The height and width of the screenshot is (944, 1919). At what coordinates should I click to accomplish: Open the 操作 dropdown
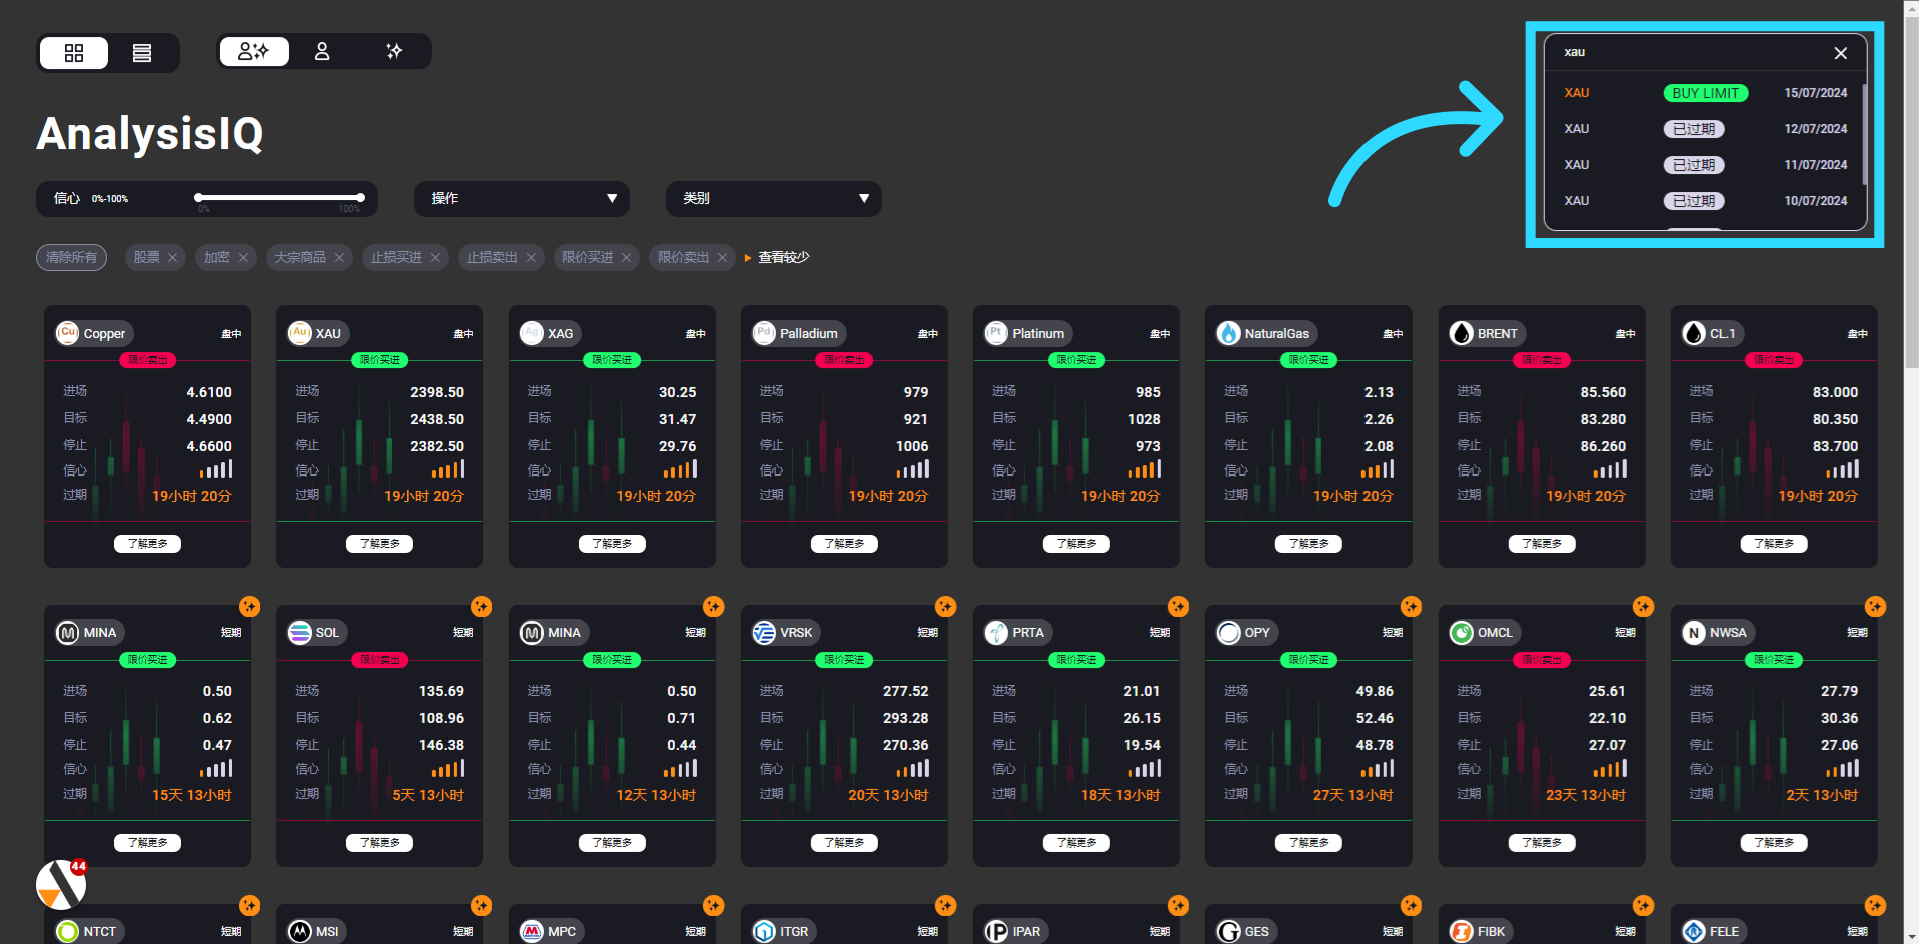click(521, 199)
